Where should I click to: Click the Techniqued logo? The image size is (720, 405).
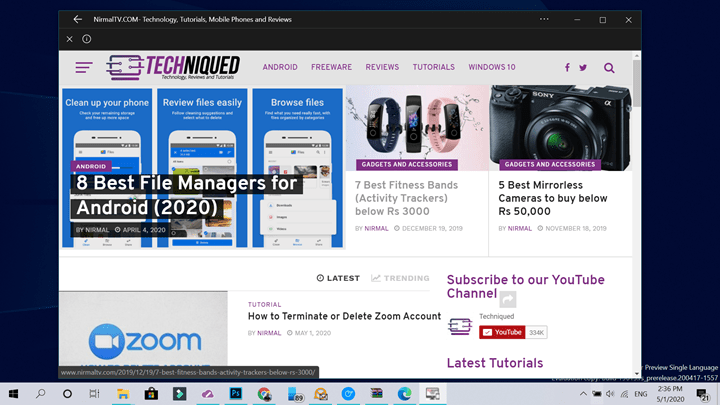tap(173, 68)
